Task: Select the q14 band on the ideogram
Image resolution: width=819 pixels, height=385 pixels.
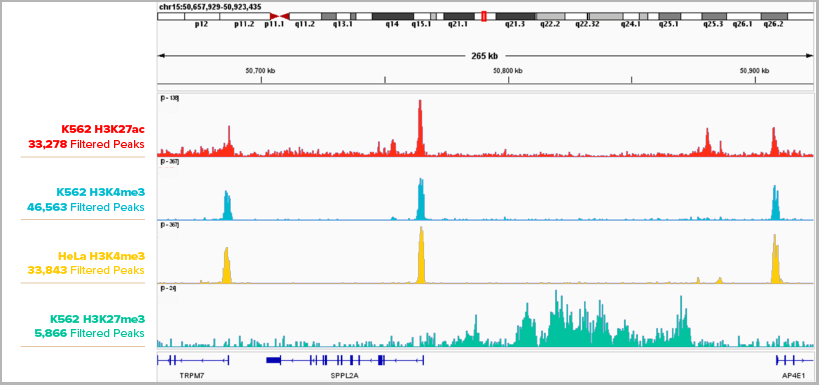Action: pos(393,17)
